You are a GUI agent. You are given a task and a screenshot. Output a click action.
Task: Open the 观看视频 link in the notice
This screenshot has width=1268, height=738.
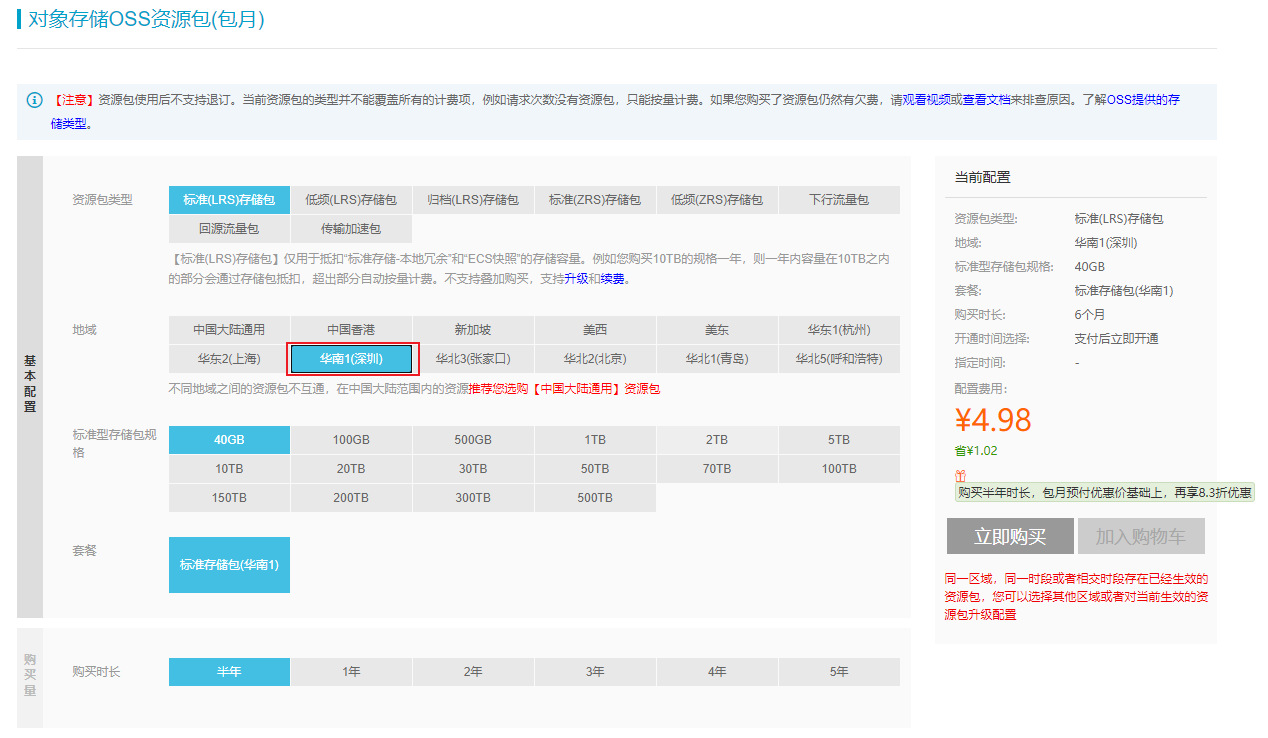click(x=926, y=100)
